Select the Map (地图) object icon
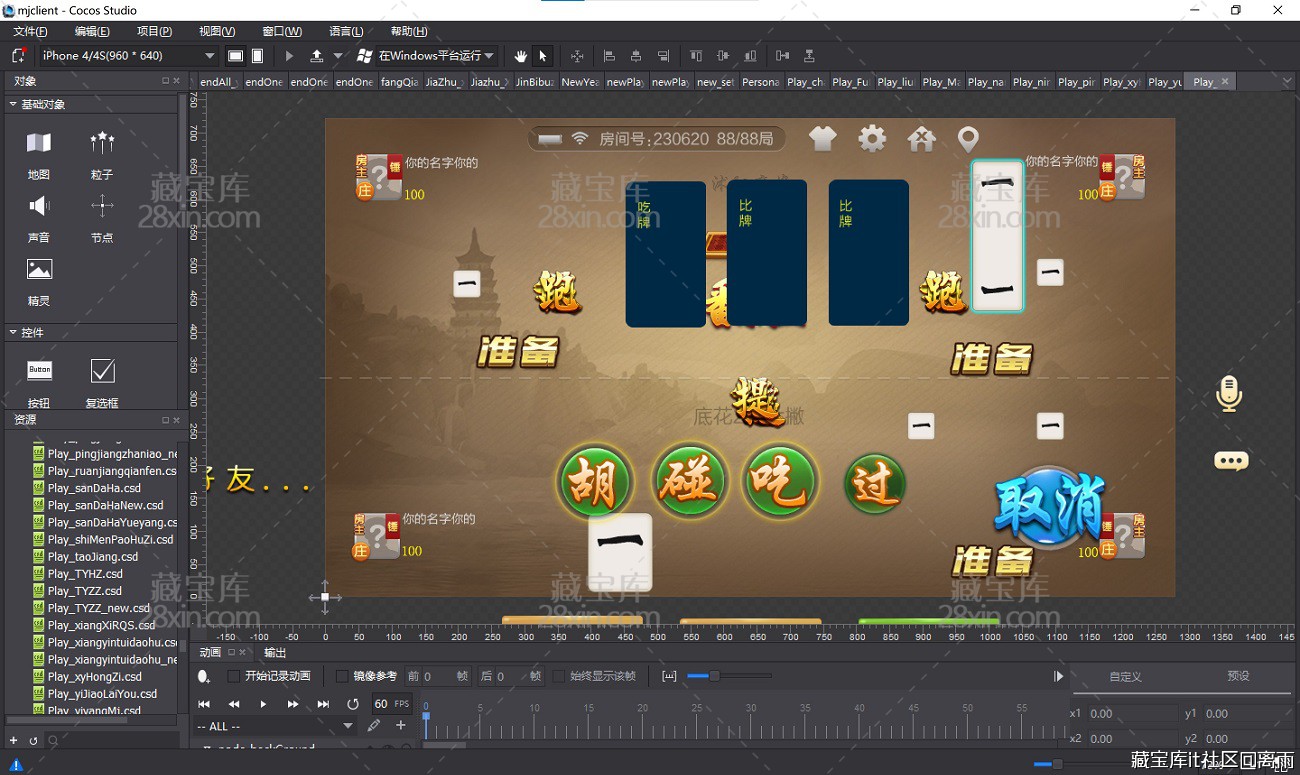This screenshot has height=775, width=1300. coord(39,144)
